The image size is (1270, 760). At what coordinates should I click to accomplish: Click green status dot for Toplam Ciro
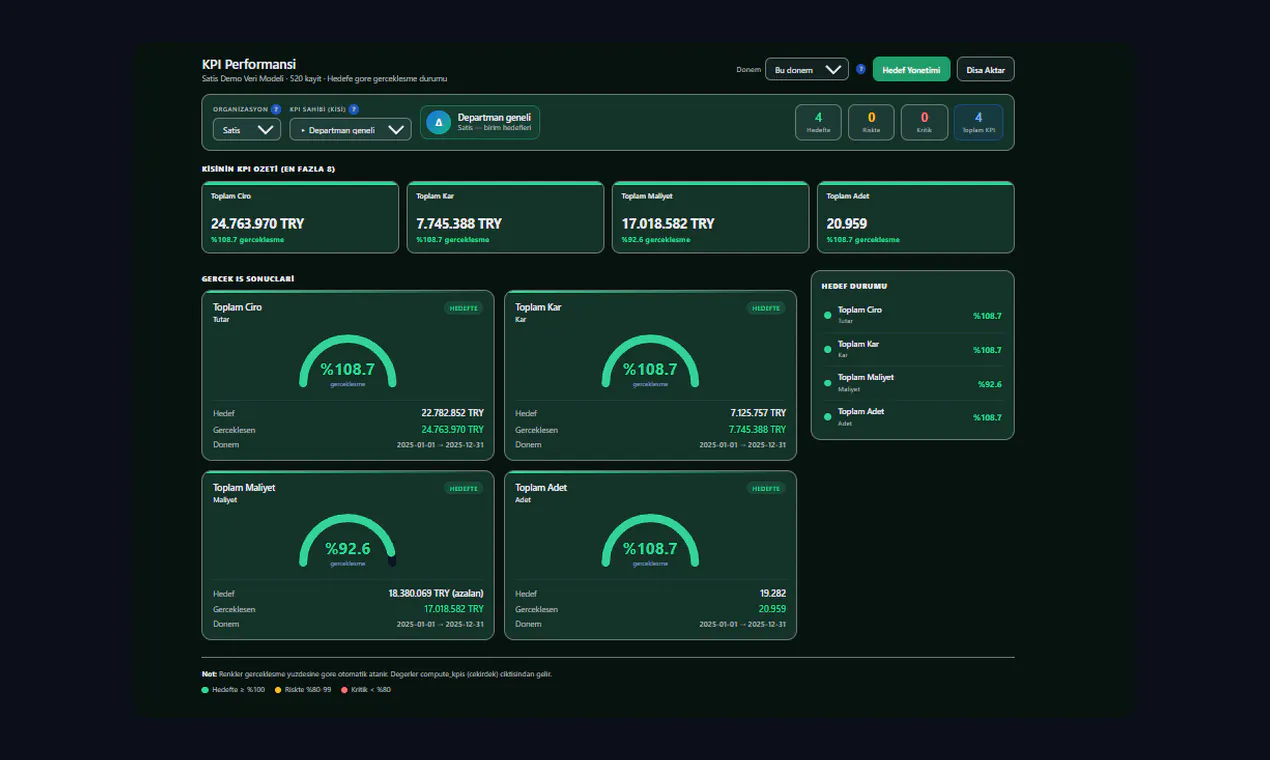(827, 315)
